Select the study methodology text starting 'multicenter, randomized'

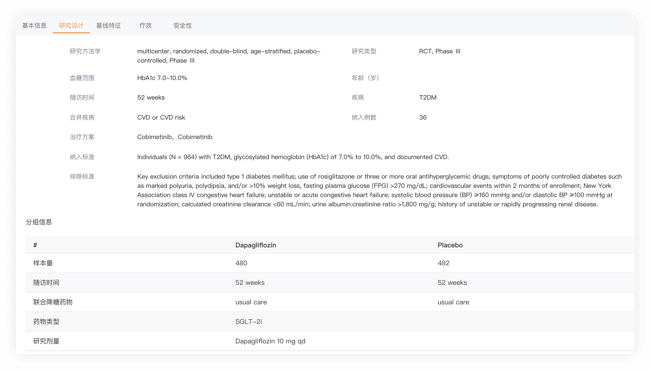click(x=228, y=56)
